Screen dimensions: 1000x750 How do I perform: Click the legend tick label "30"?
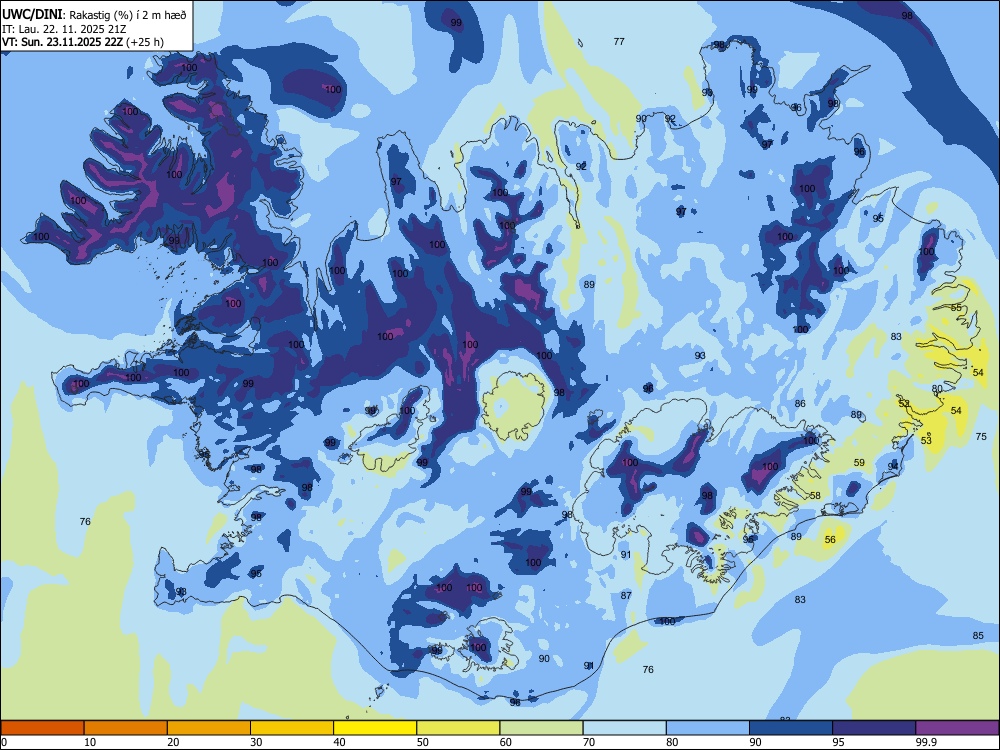tap(256, 742)
